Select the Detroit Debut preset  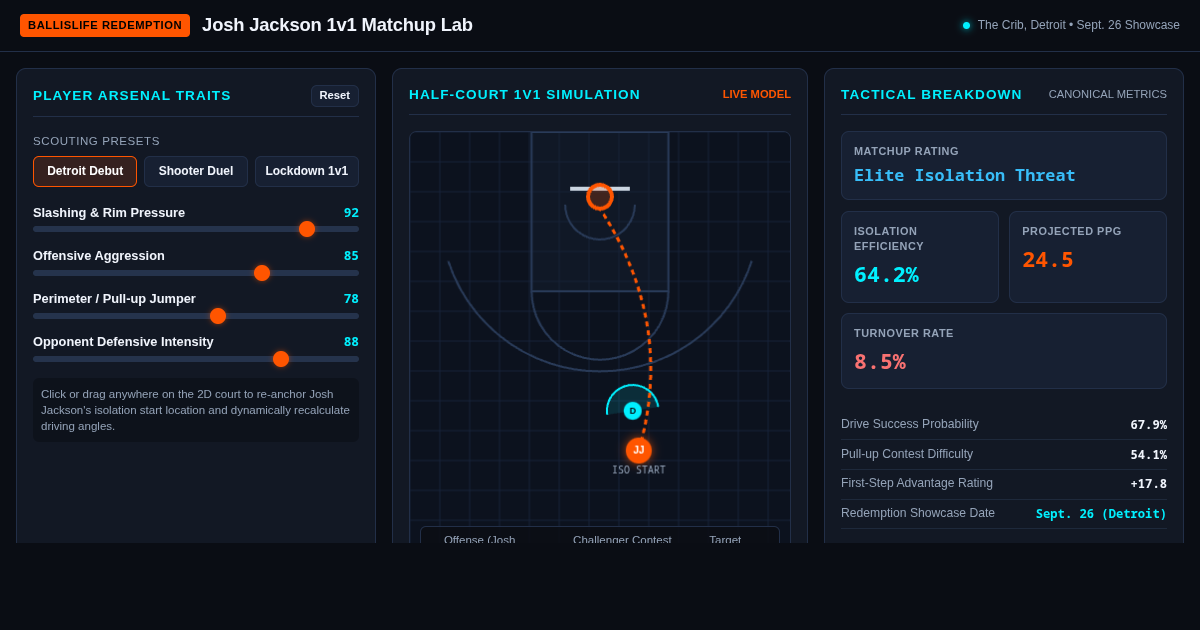click(85, 171)
